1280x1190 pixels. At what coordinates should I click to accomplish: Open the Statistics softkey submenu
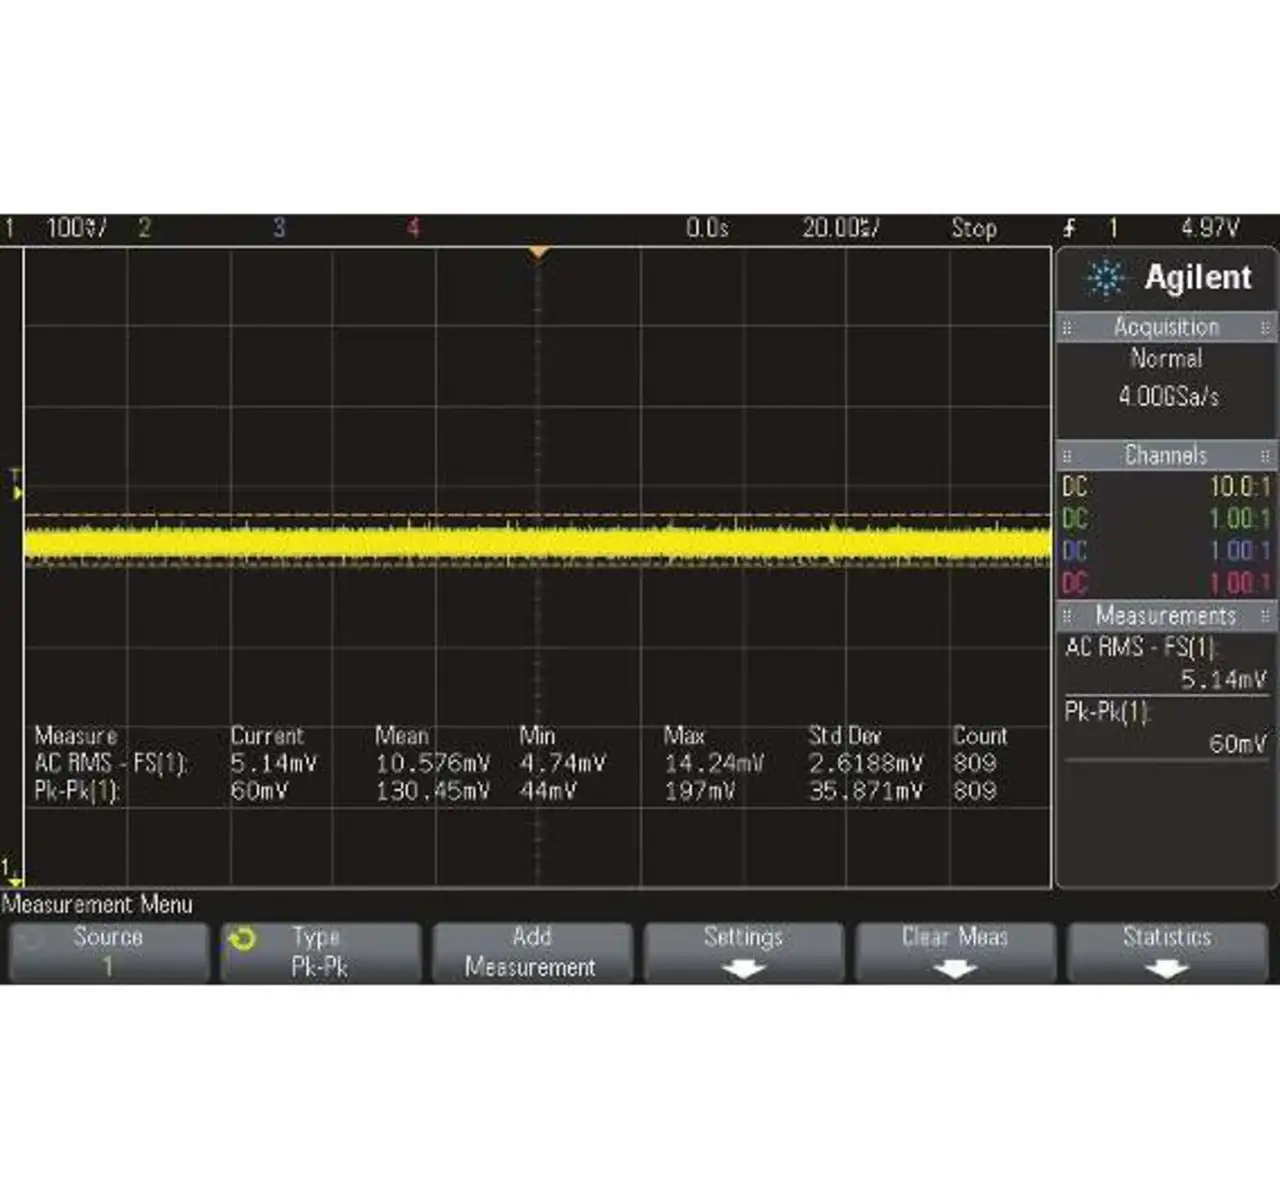click(x=1167, y=952)
